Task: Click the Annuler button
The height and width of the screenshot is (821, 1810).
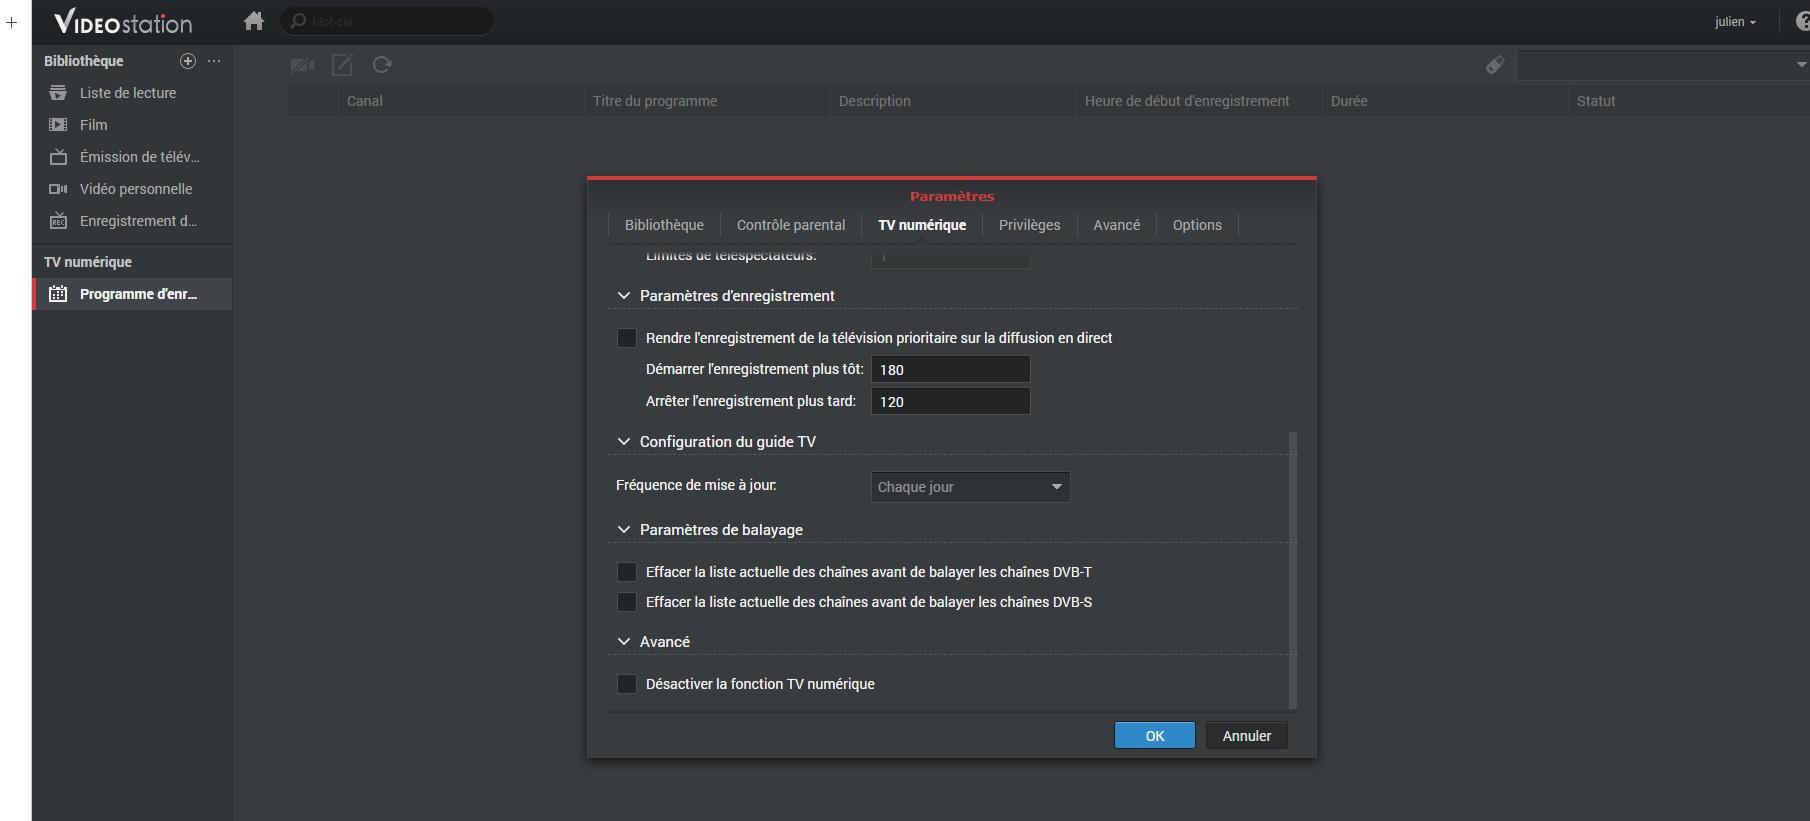Action: [x=1246, y=736]
